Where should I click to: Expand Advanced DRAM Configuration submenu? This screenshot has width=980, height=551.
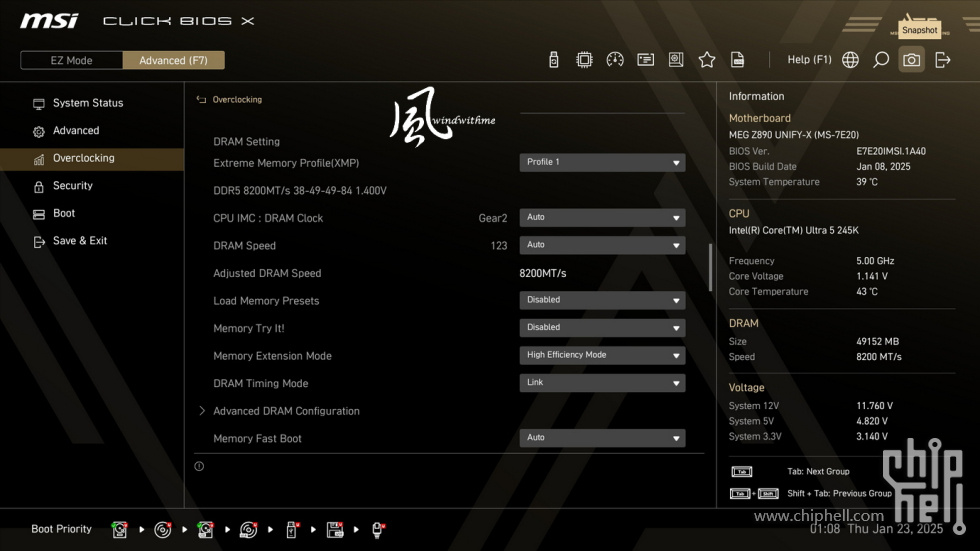(x=286, y=411)
